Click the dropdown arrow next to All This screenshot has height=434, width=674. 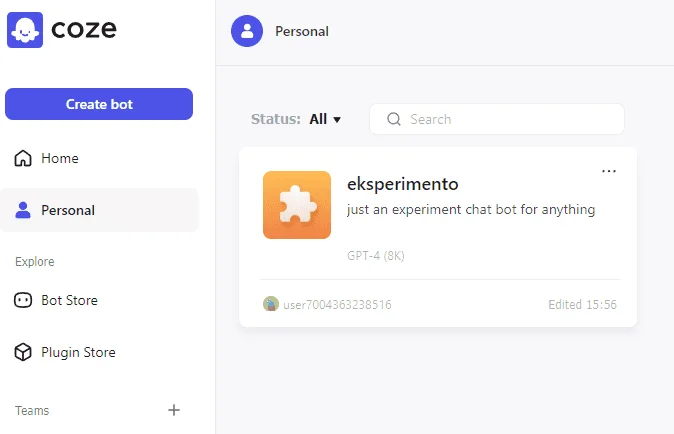[337, 120]
